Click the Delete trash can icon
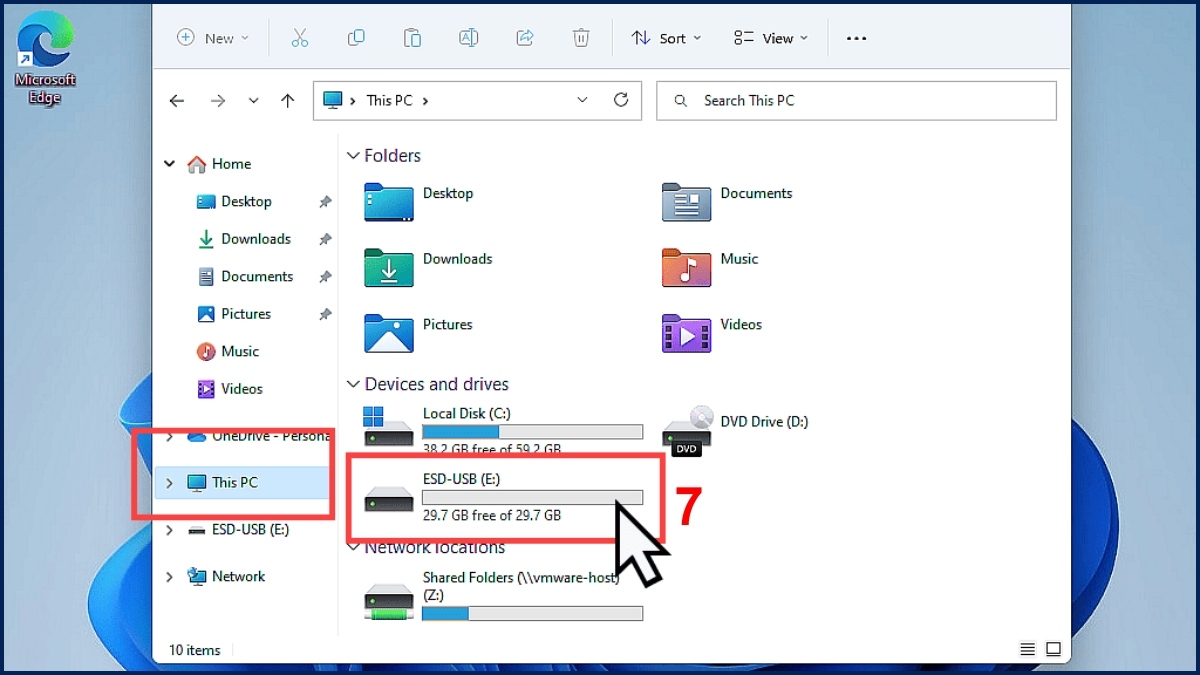 coord(581,38)
